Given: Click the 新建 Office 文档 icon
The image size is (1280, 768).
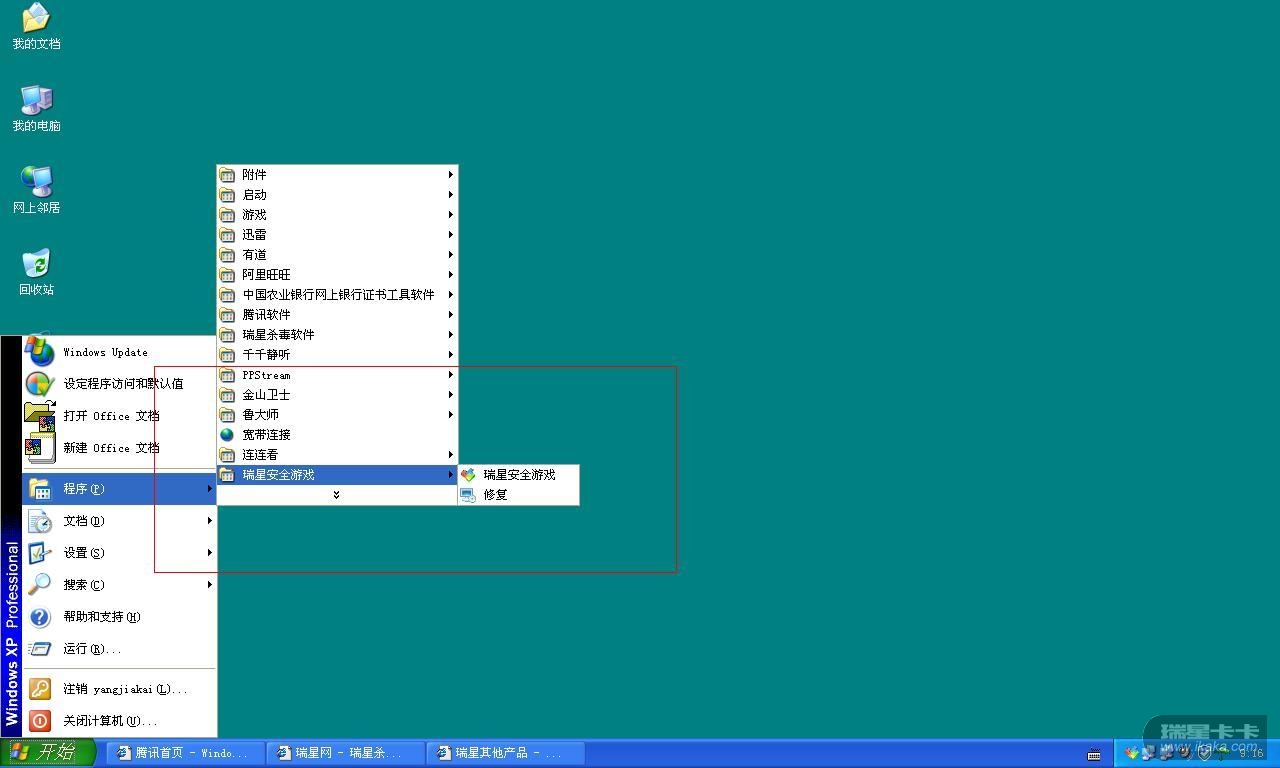Looking at the screenshot, I should click(40, 447).
